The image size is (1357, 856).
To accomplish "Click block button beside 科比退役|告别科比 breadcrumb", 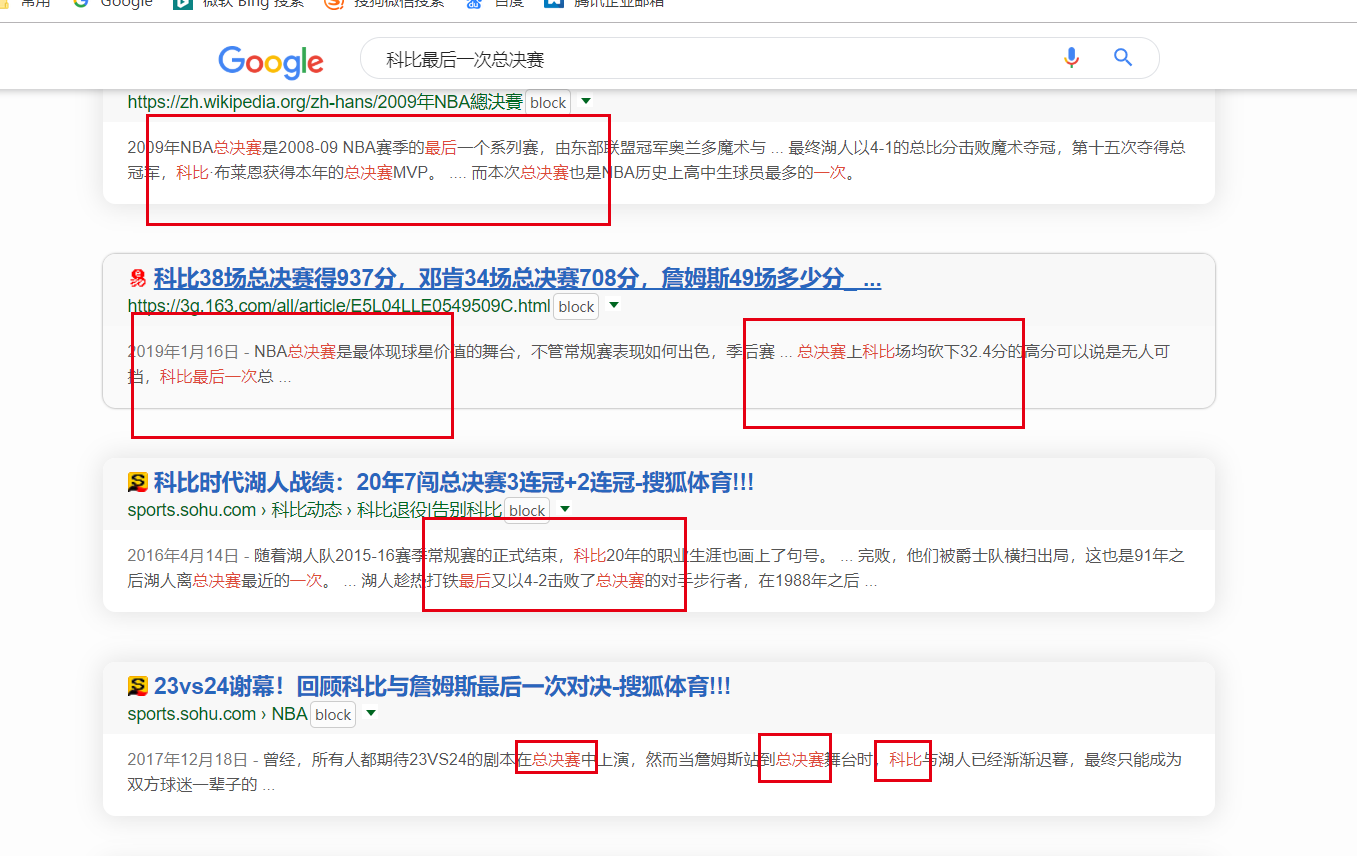I will click(527, 511).
